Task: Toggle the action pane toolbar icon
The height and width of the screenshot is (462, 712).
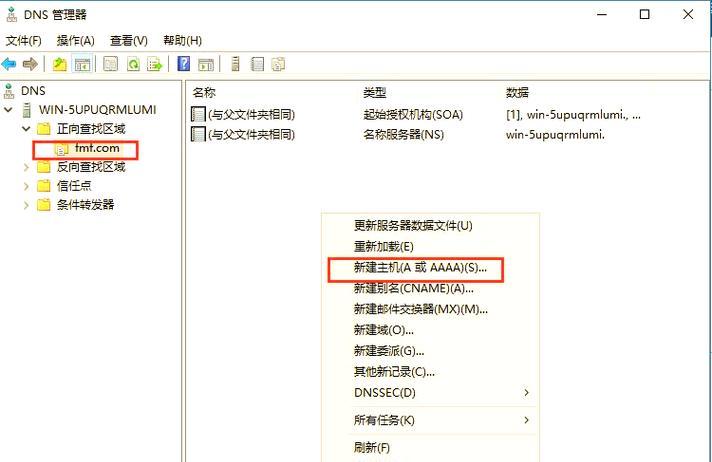Action: pyautogui.click(x=206, y=64)
